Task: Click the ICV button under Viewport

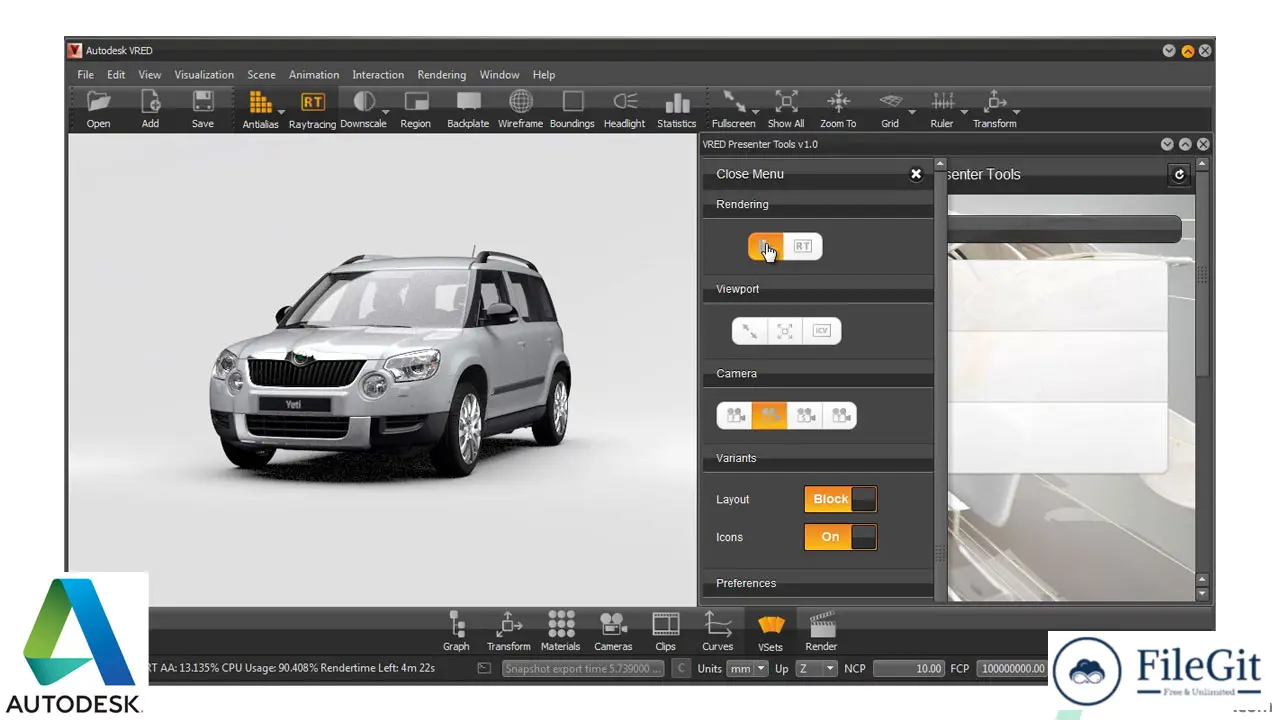Action: click(822, 331)
